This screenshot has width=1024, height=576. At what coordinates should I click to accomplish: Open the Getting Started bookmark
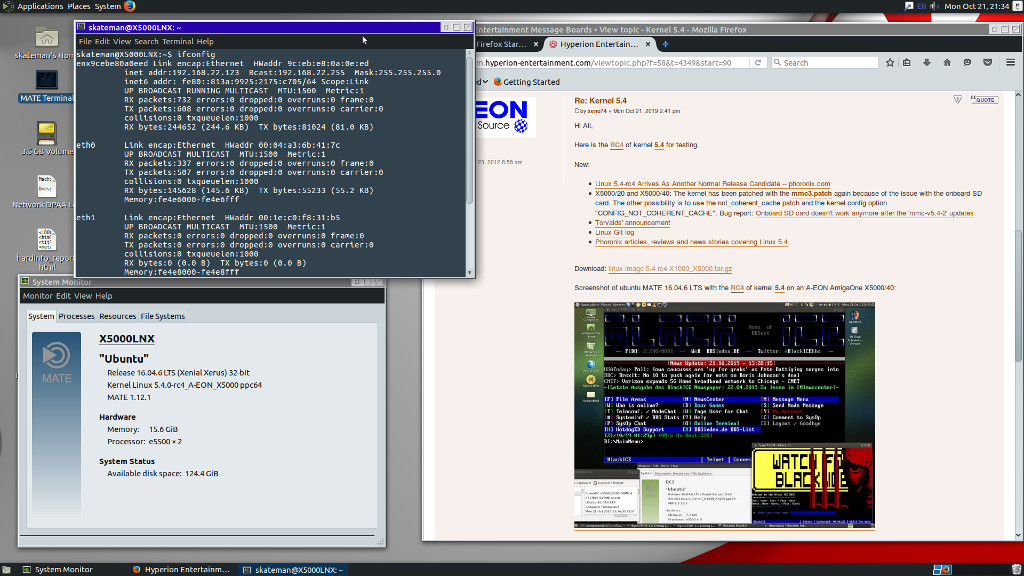click(x=526, y=82)
